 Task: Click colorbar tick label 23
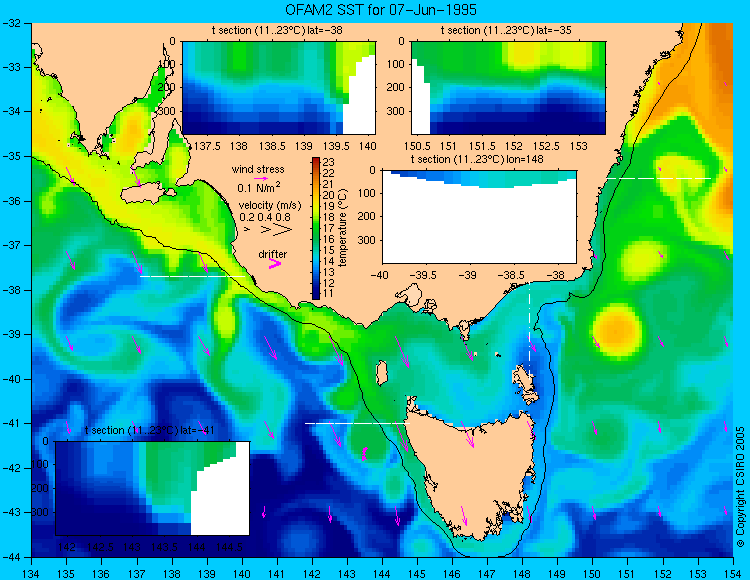click(x=329, y=162)
